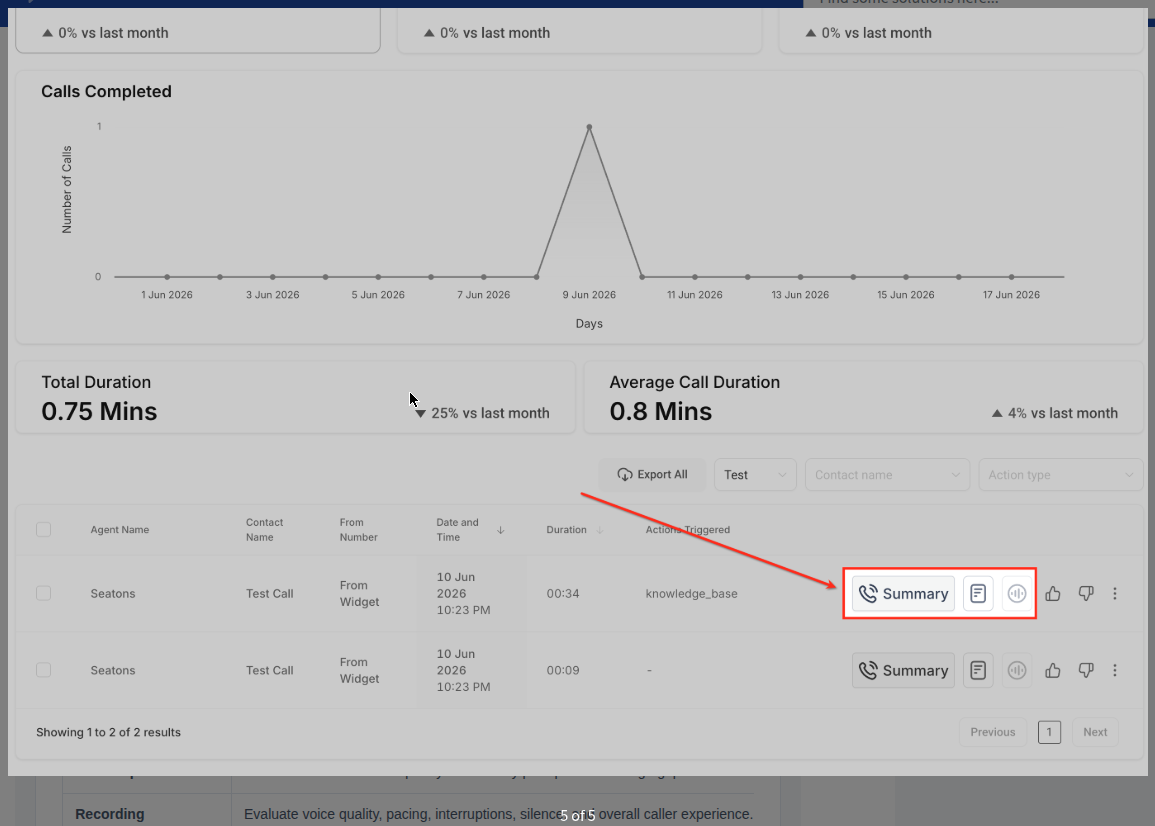1155x826 pixels.
Task: Thumbs down the 00:09 call
Action: point(1086,670)
